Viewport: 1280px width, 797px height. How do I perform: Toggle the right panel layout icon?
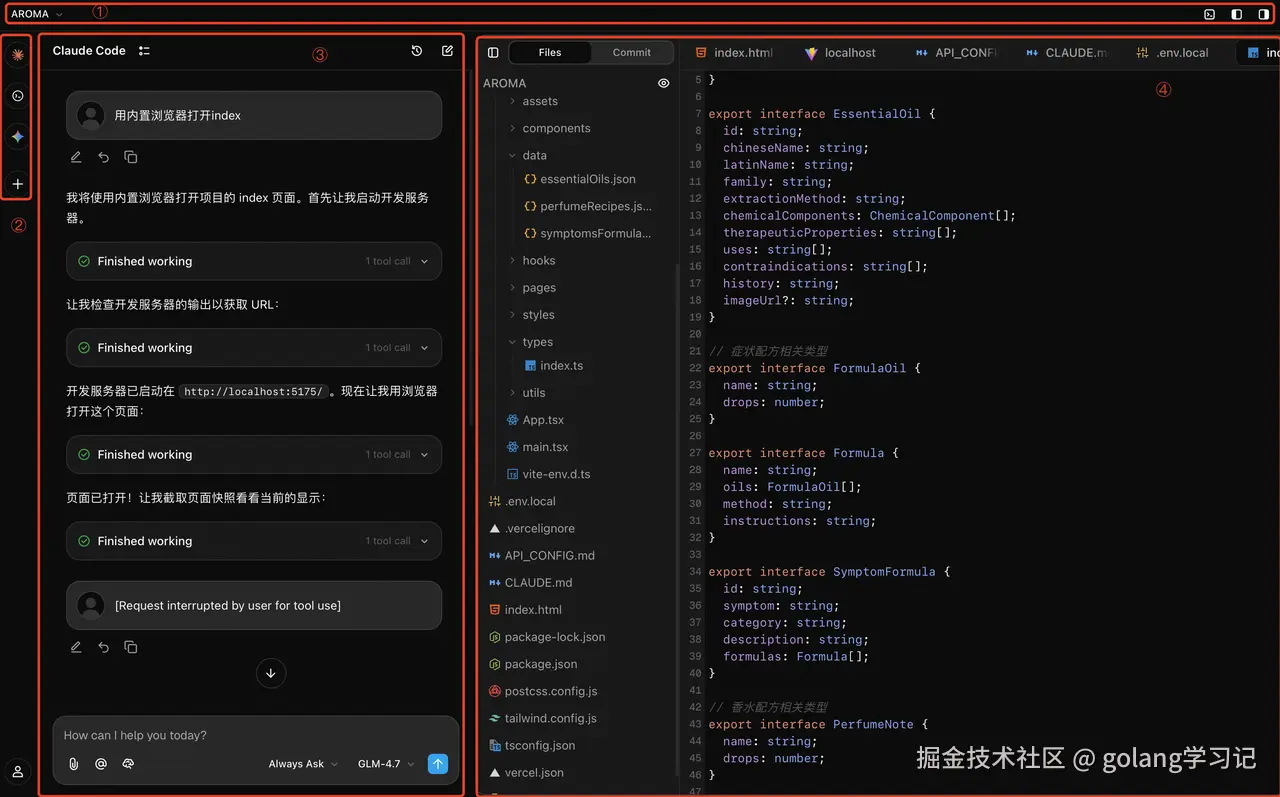[x=1264, y=14]
